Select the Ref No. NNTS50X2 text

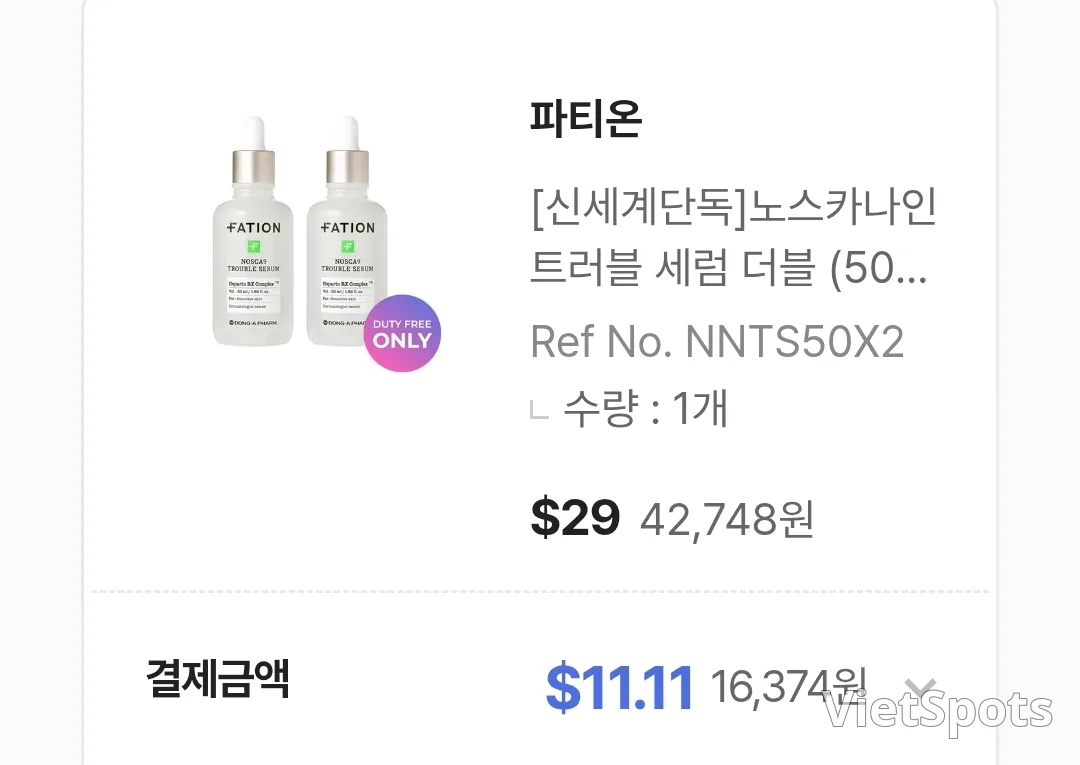(x=717, y=341)
